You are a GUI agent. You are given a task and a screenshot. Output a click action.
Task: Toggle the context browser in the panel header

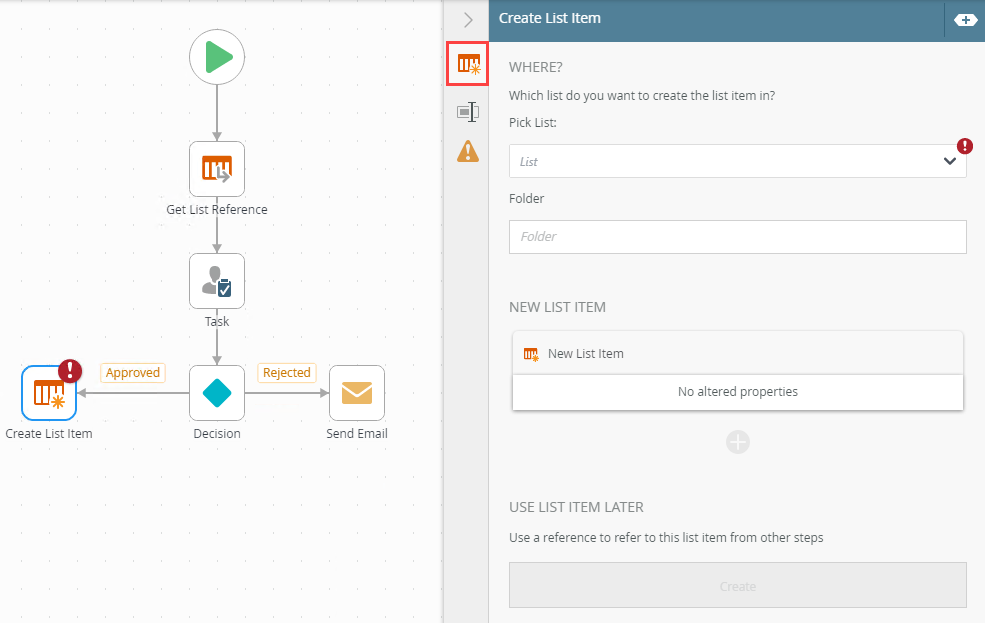[965, 20]
